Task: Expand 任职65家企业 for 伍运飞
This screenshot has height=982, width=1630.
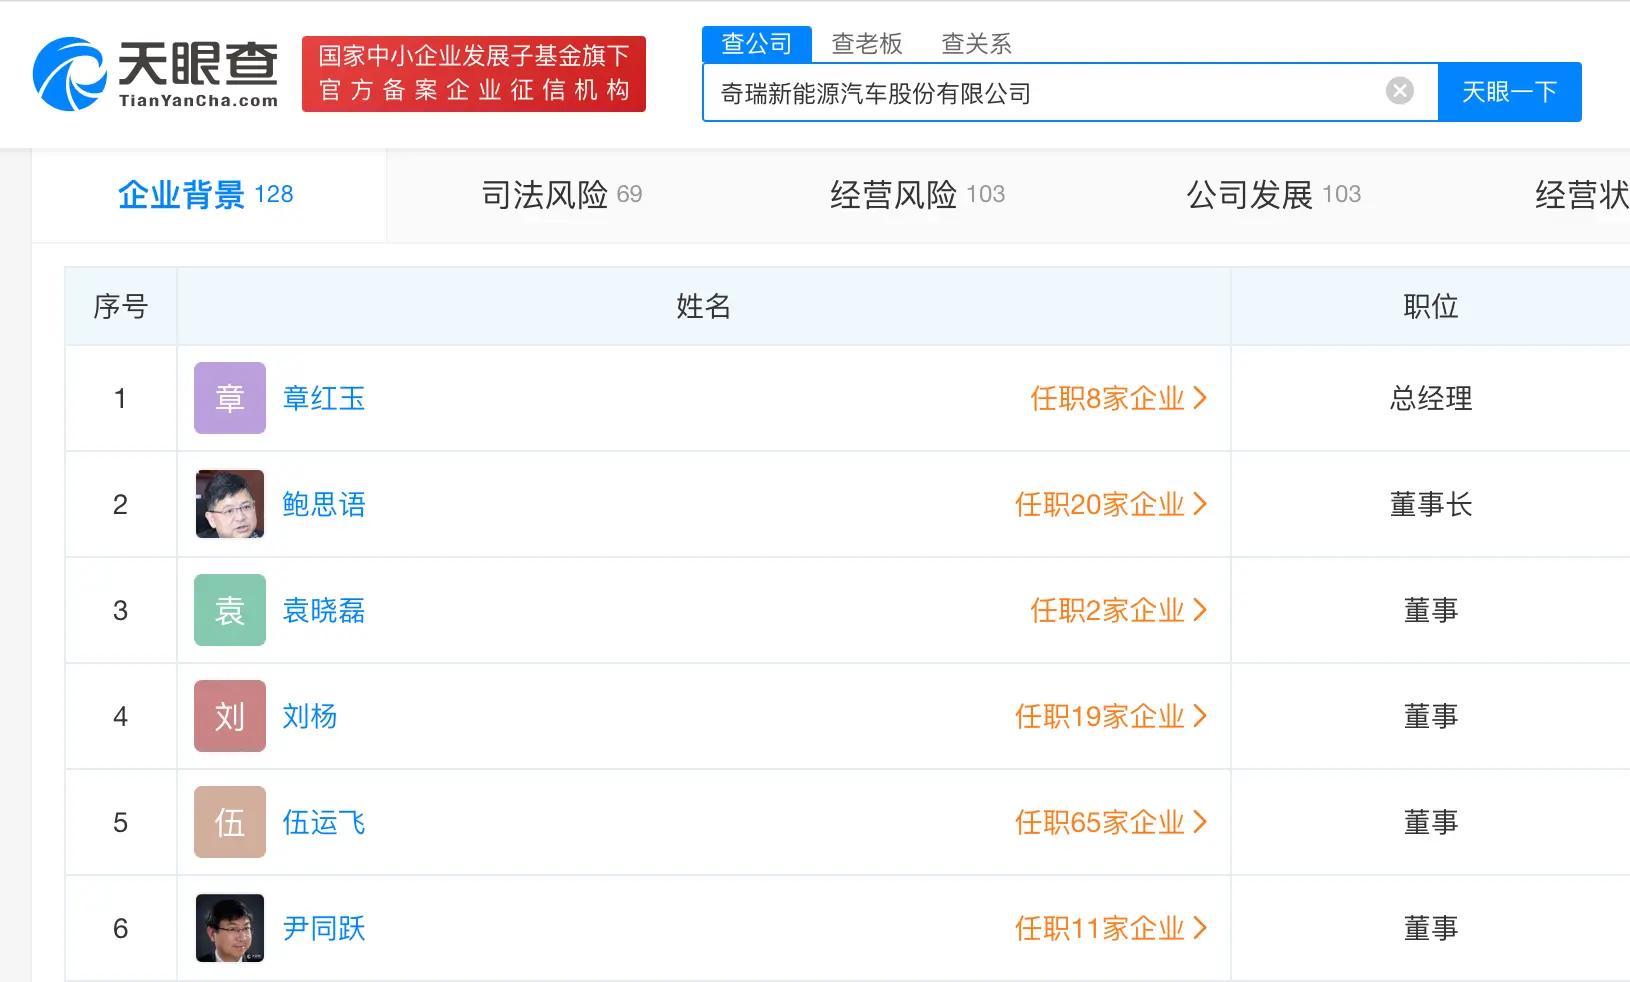Action: 1111,823
